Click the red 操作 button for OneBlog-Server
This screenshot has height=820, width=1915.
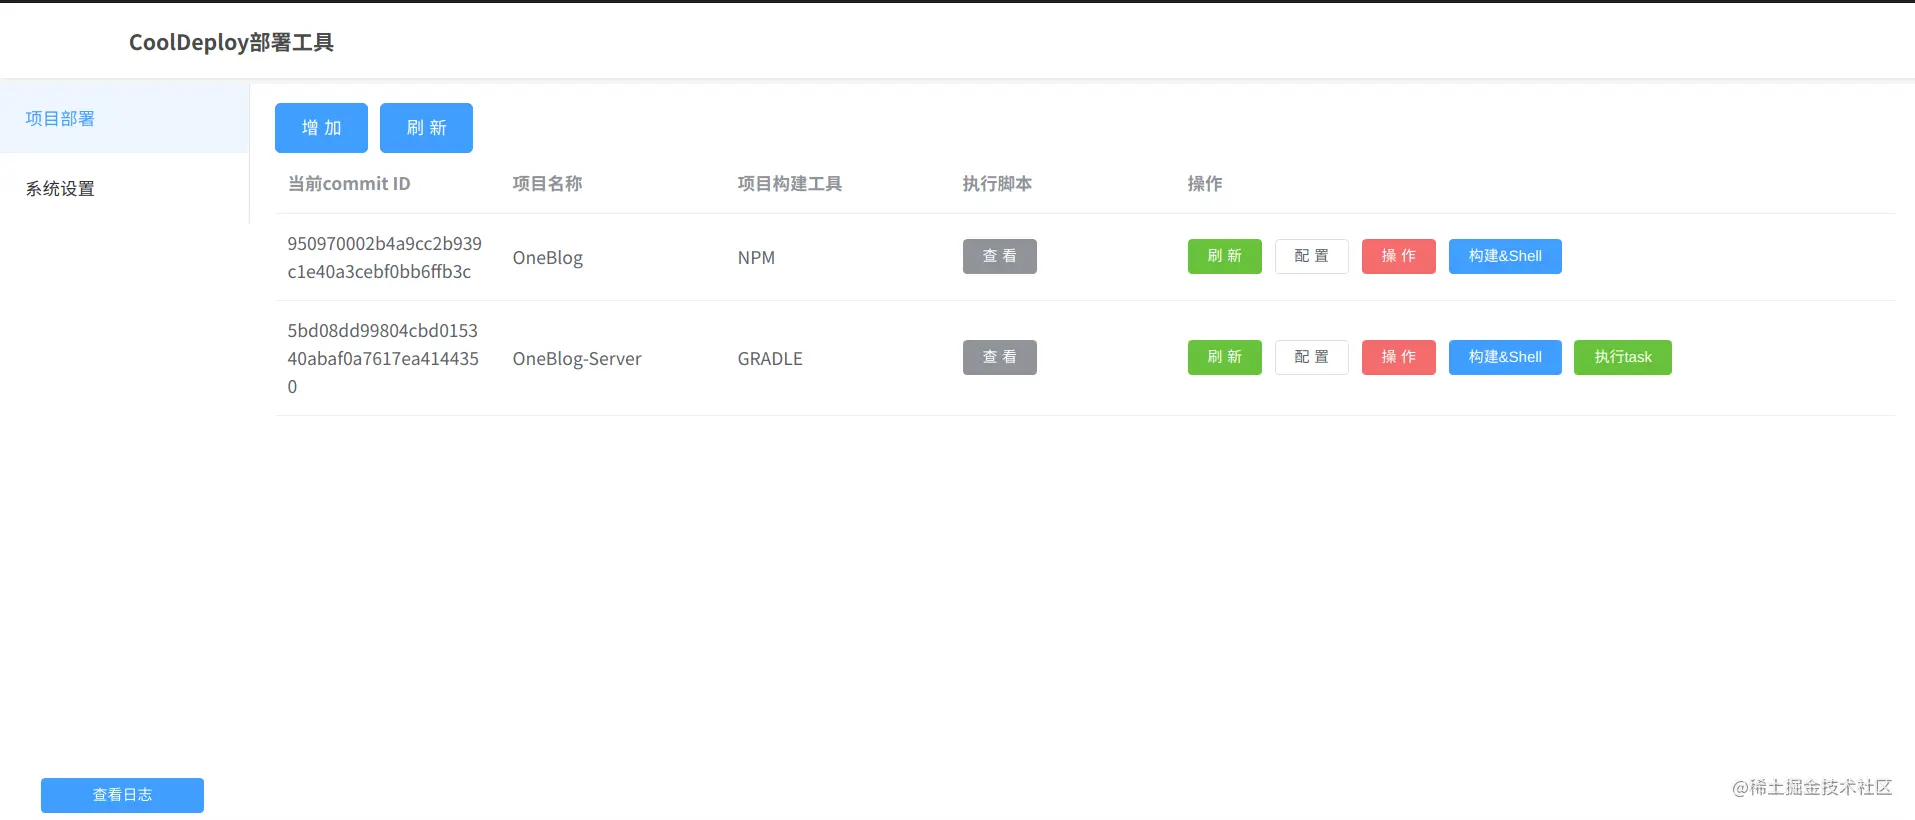[x=1398, y=357]
